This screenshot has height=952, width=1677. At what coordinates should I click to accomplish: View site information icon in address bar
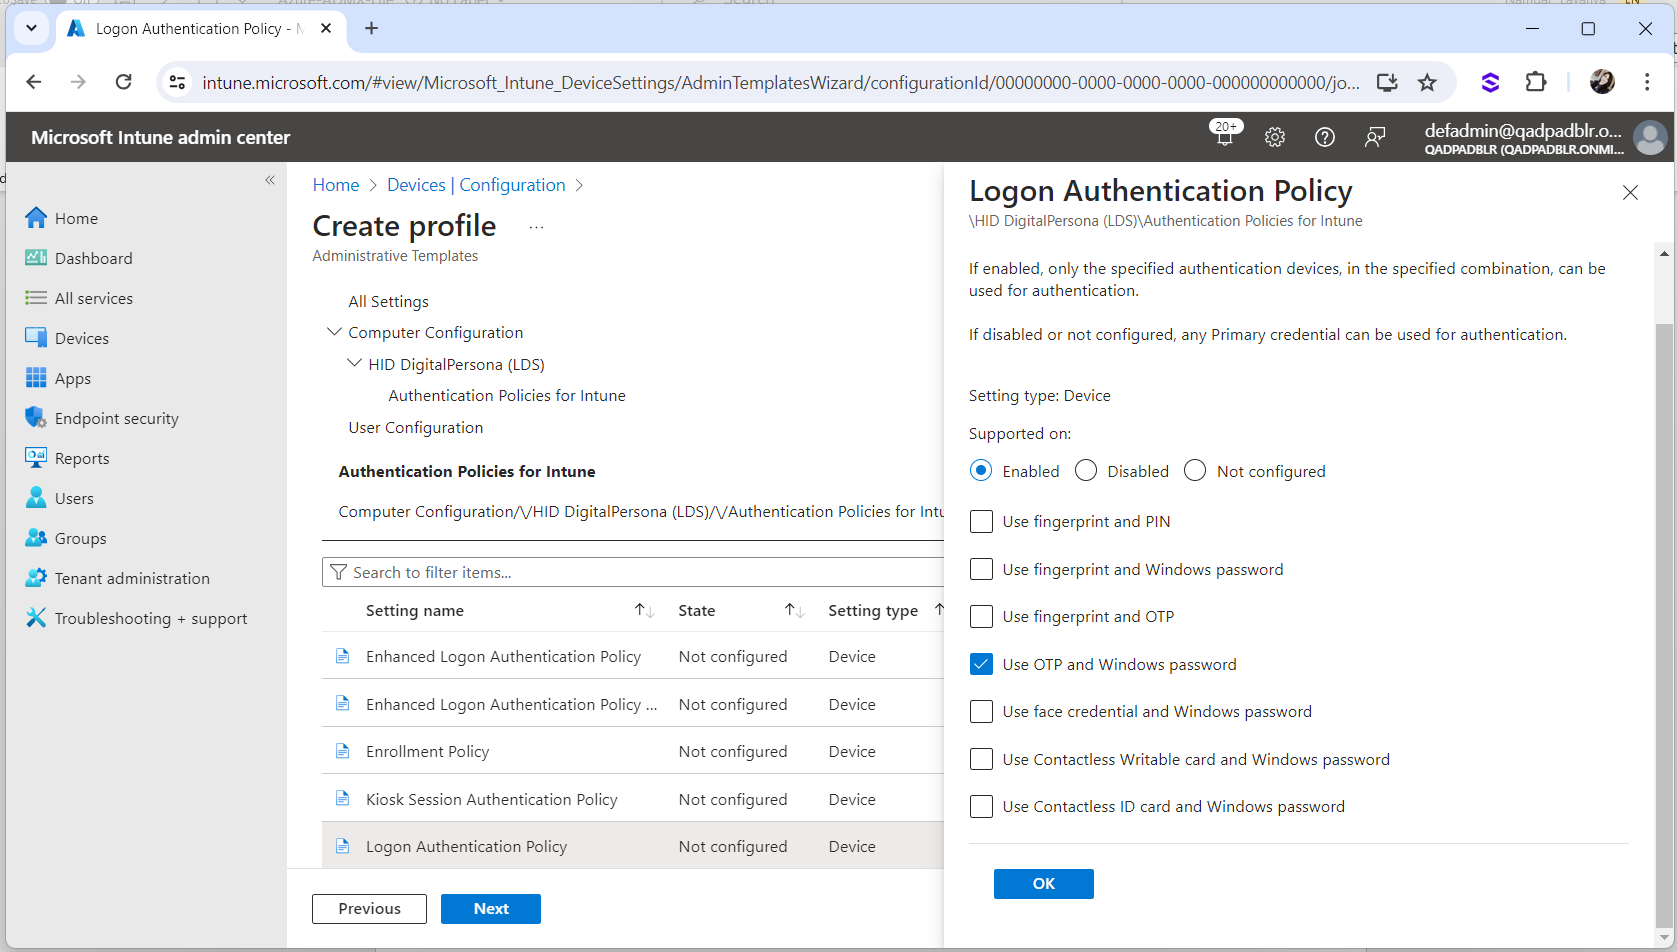click(177, 82)
